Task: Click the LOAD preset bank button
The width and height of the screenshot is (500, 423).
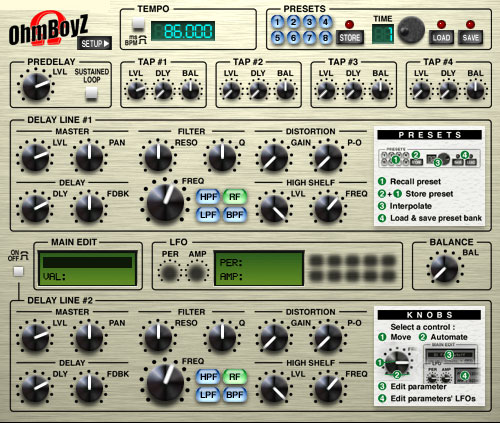Action: (x=441, y=38)
